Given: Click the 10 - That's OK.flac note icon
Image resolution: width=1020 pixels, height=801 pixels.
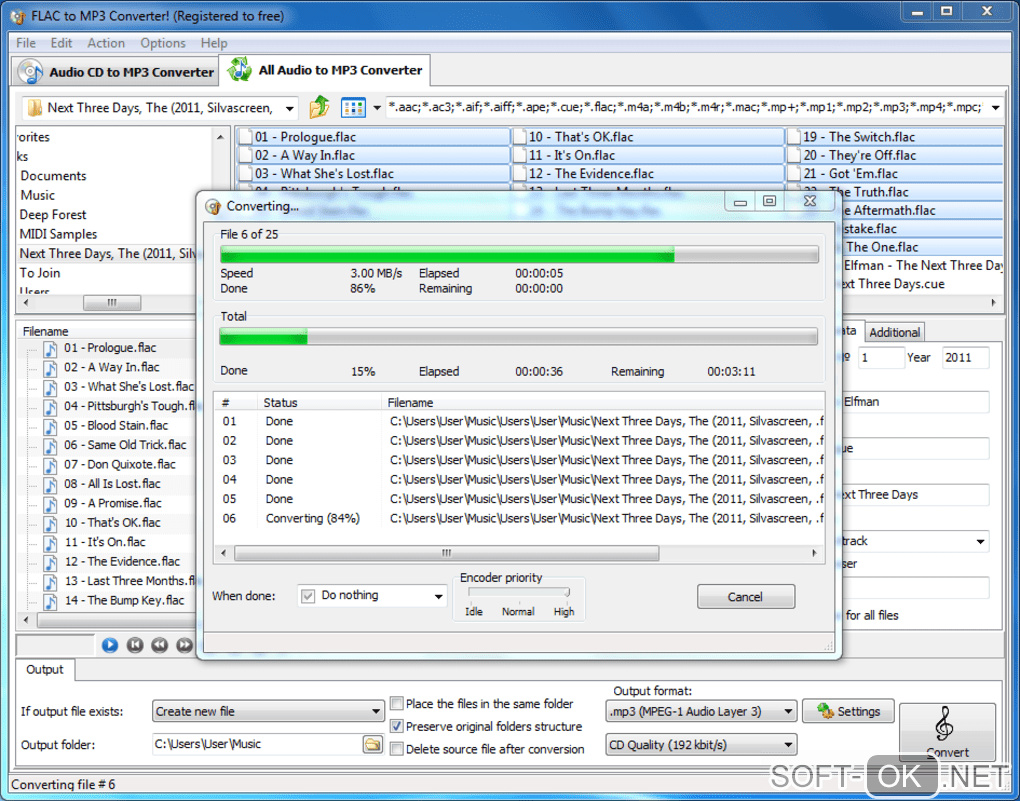Looking at the screenshot, I should tap(50, 524).
